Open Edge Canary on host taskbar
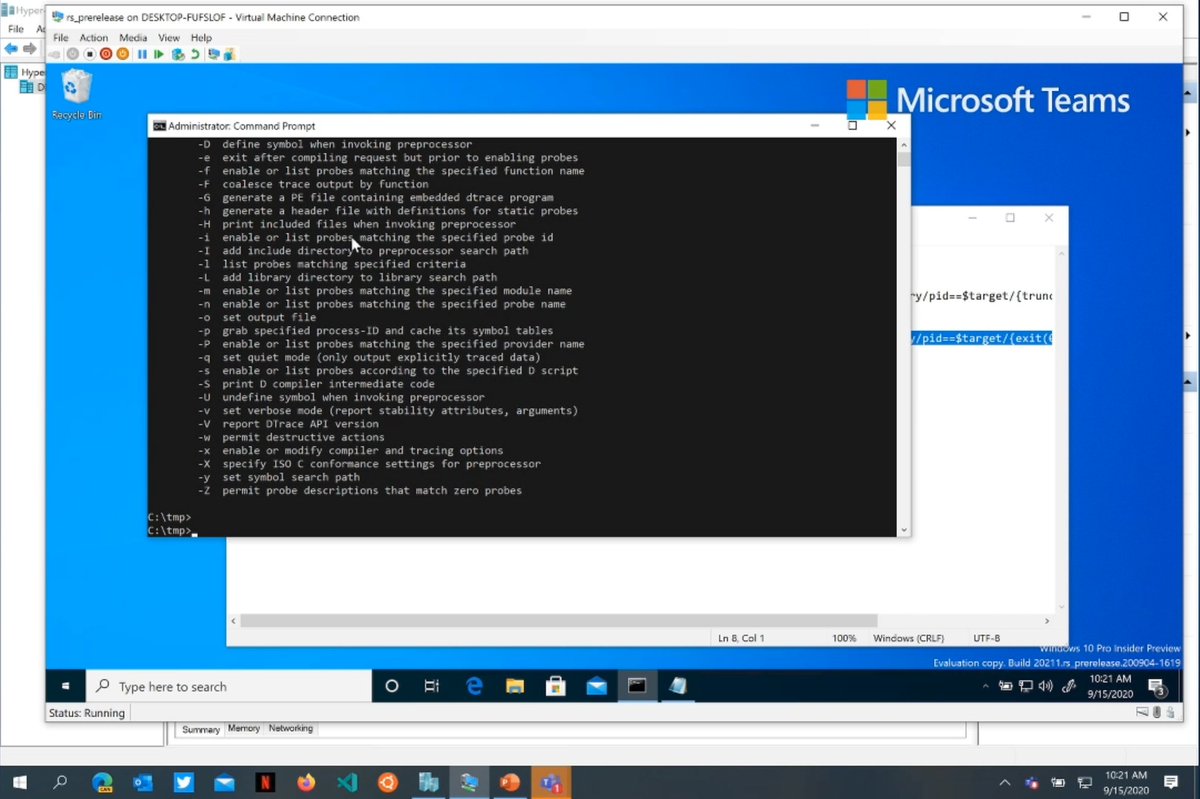The height and width of the screenshot is (799, 1200). (x=102, y=782)
